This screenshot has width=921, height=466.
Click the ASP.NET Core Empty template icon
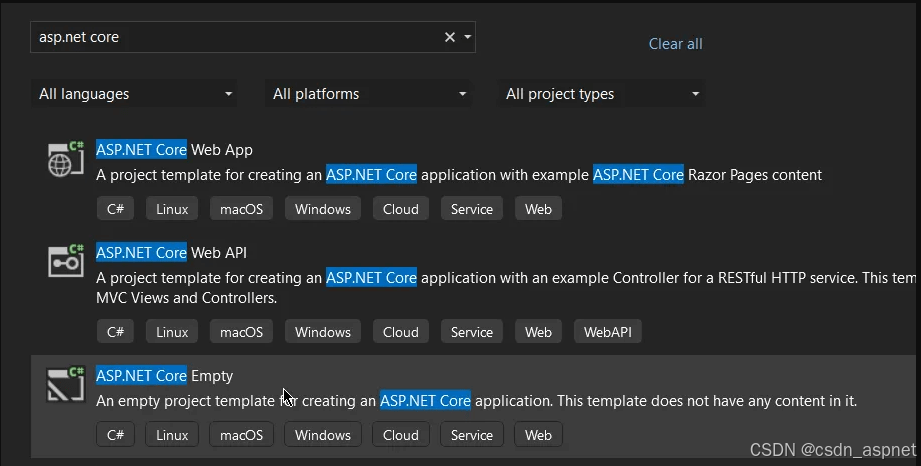click(66, 384)
